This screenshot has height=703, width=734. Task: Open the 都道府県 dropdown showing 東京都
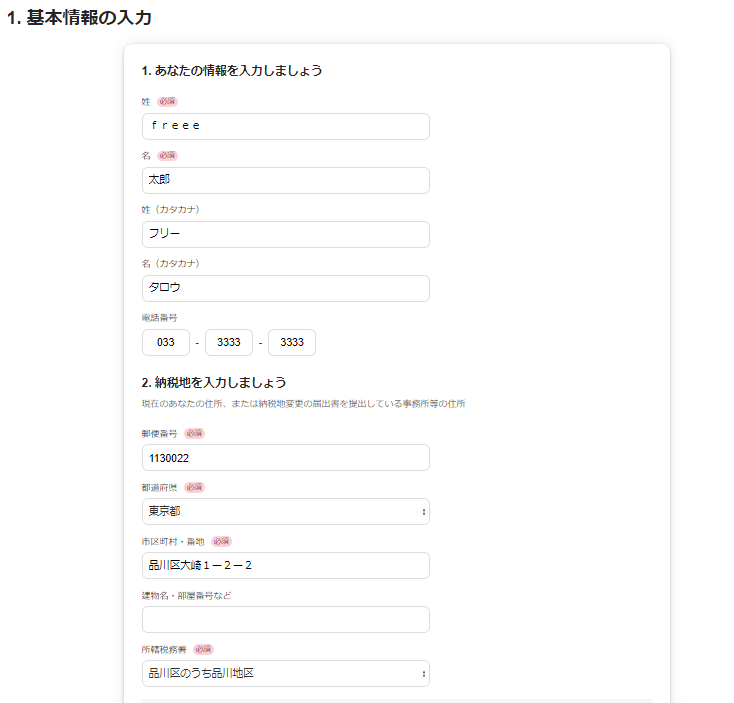click(286, 512)
